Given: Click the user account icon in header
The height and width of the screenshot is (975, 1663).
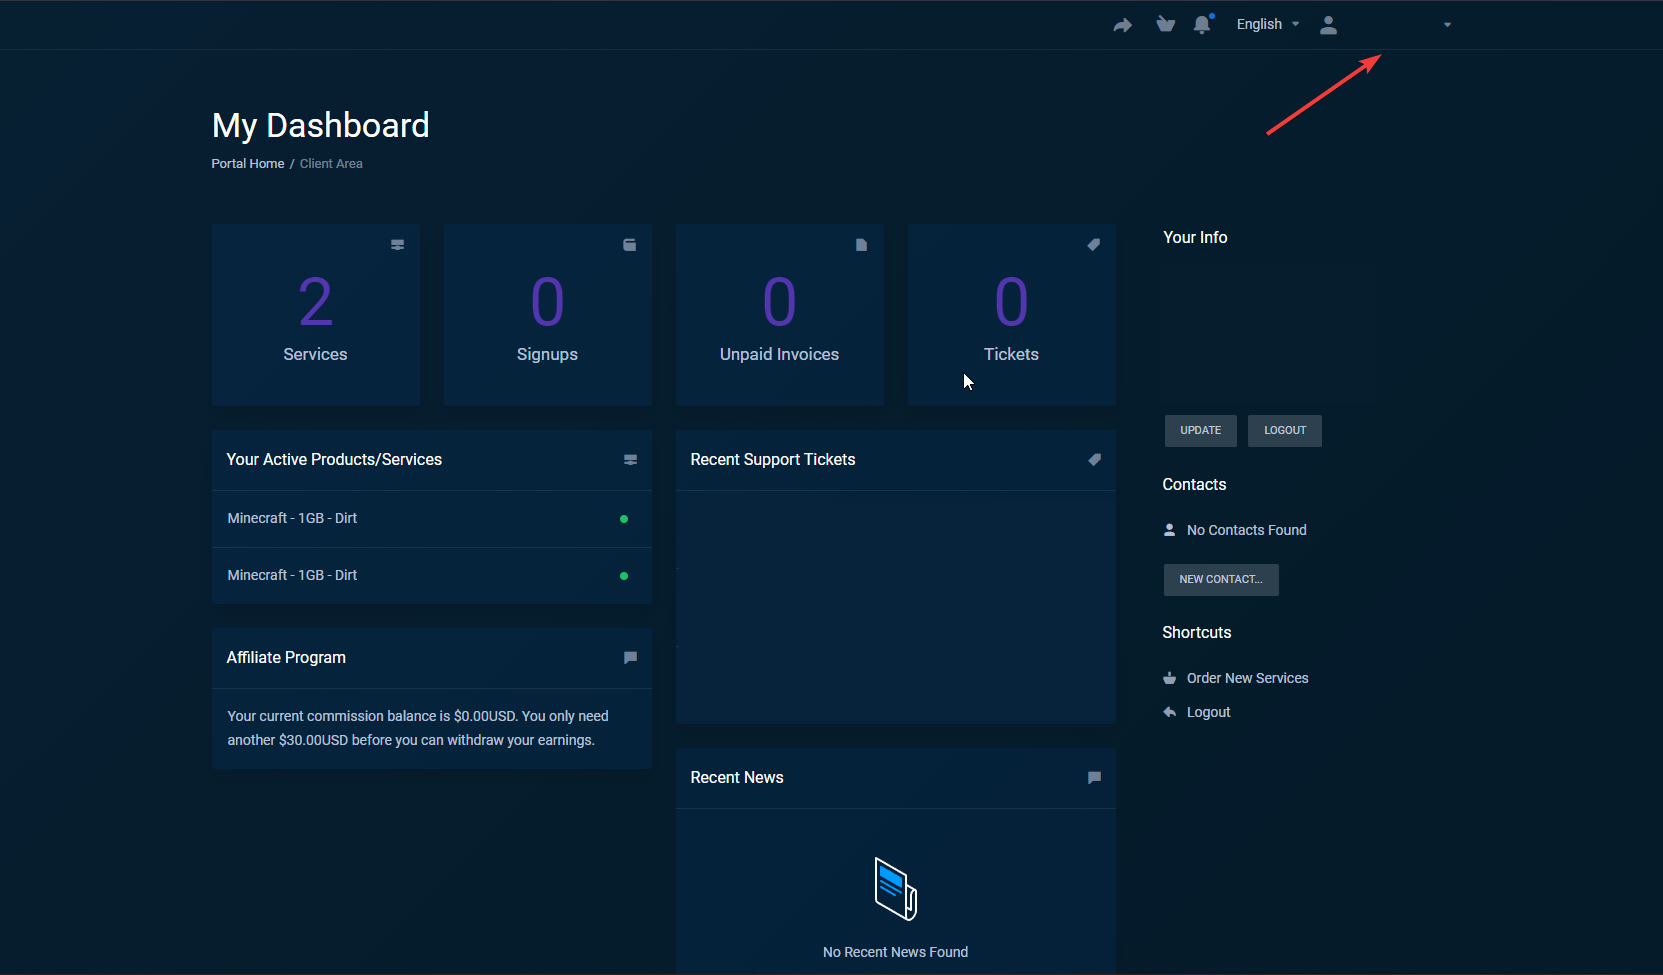Looking at the screenshot, I should pos(1328,25).
